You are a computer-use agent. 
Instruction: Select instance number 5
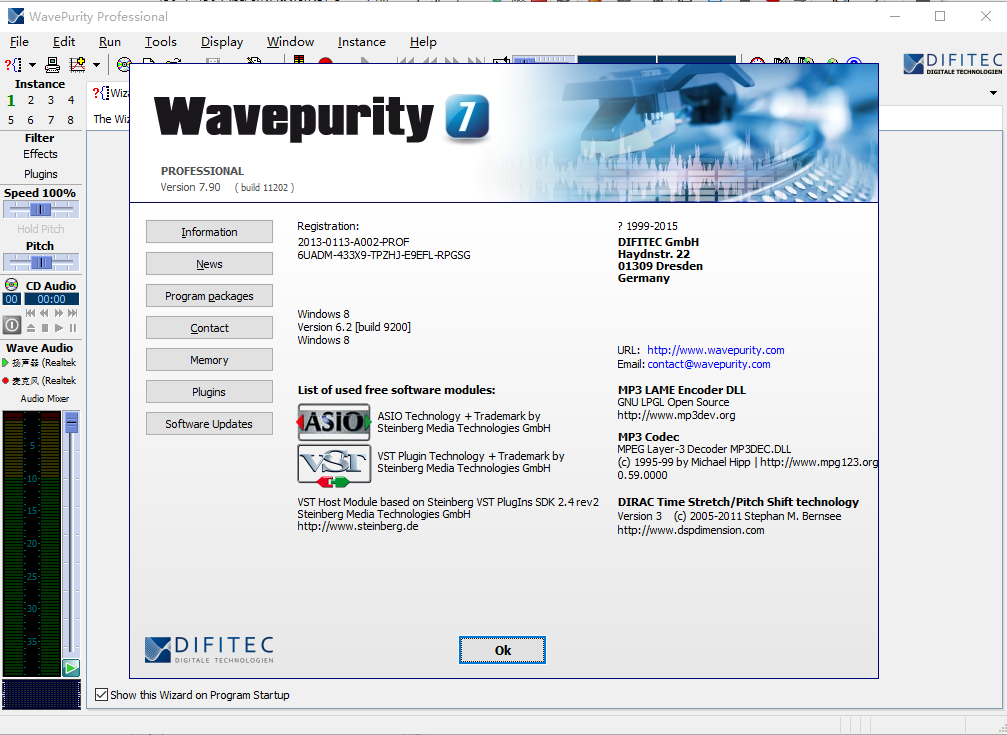tap(11, 120)
